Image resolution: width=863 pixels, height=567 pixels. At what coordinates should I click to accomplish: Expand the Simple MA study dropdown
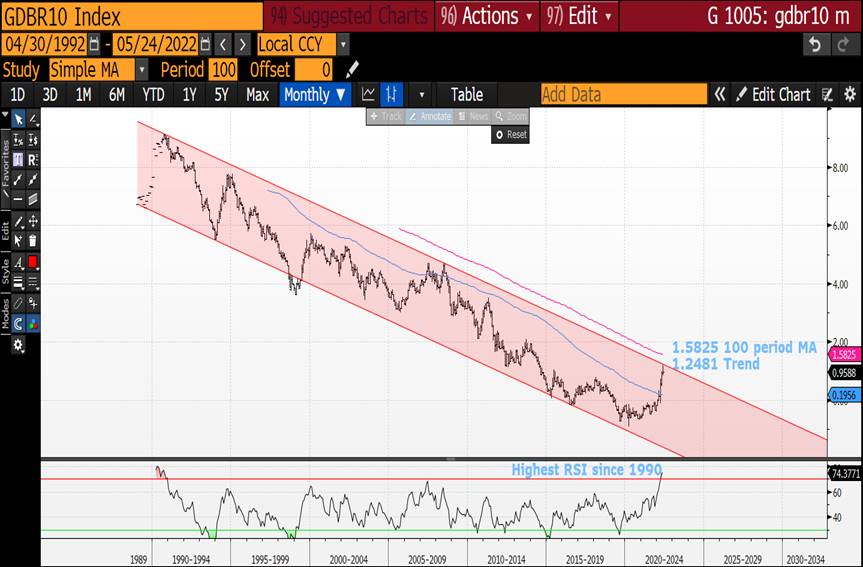(x=142, y=70)
